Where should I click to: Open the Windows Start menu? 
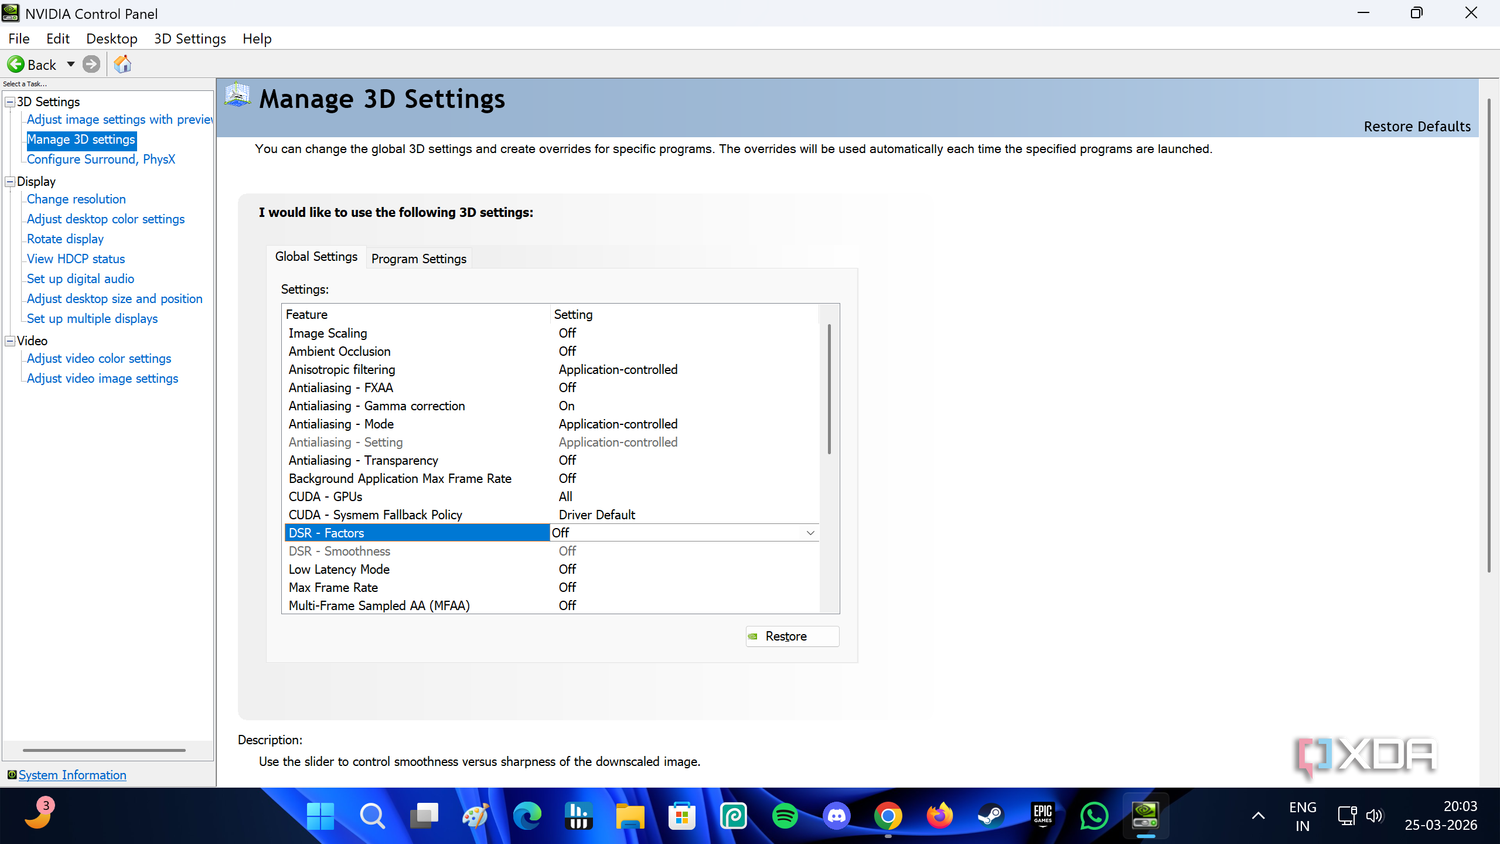(321, 816)
